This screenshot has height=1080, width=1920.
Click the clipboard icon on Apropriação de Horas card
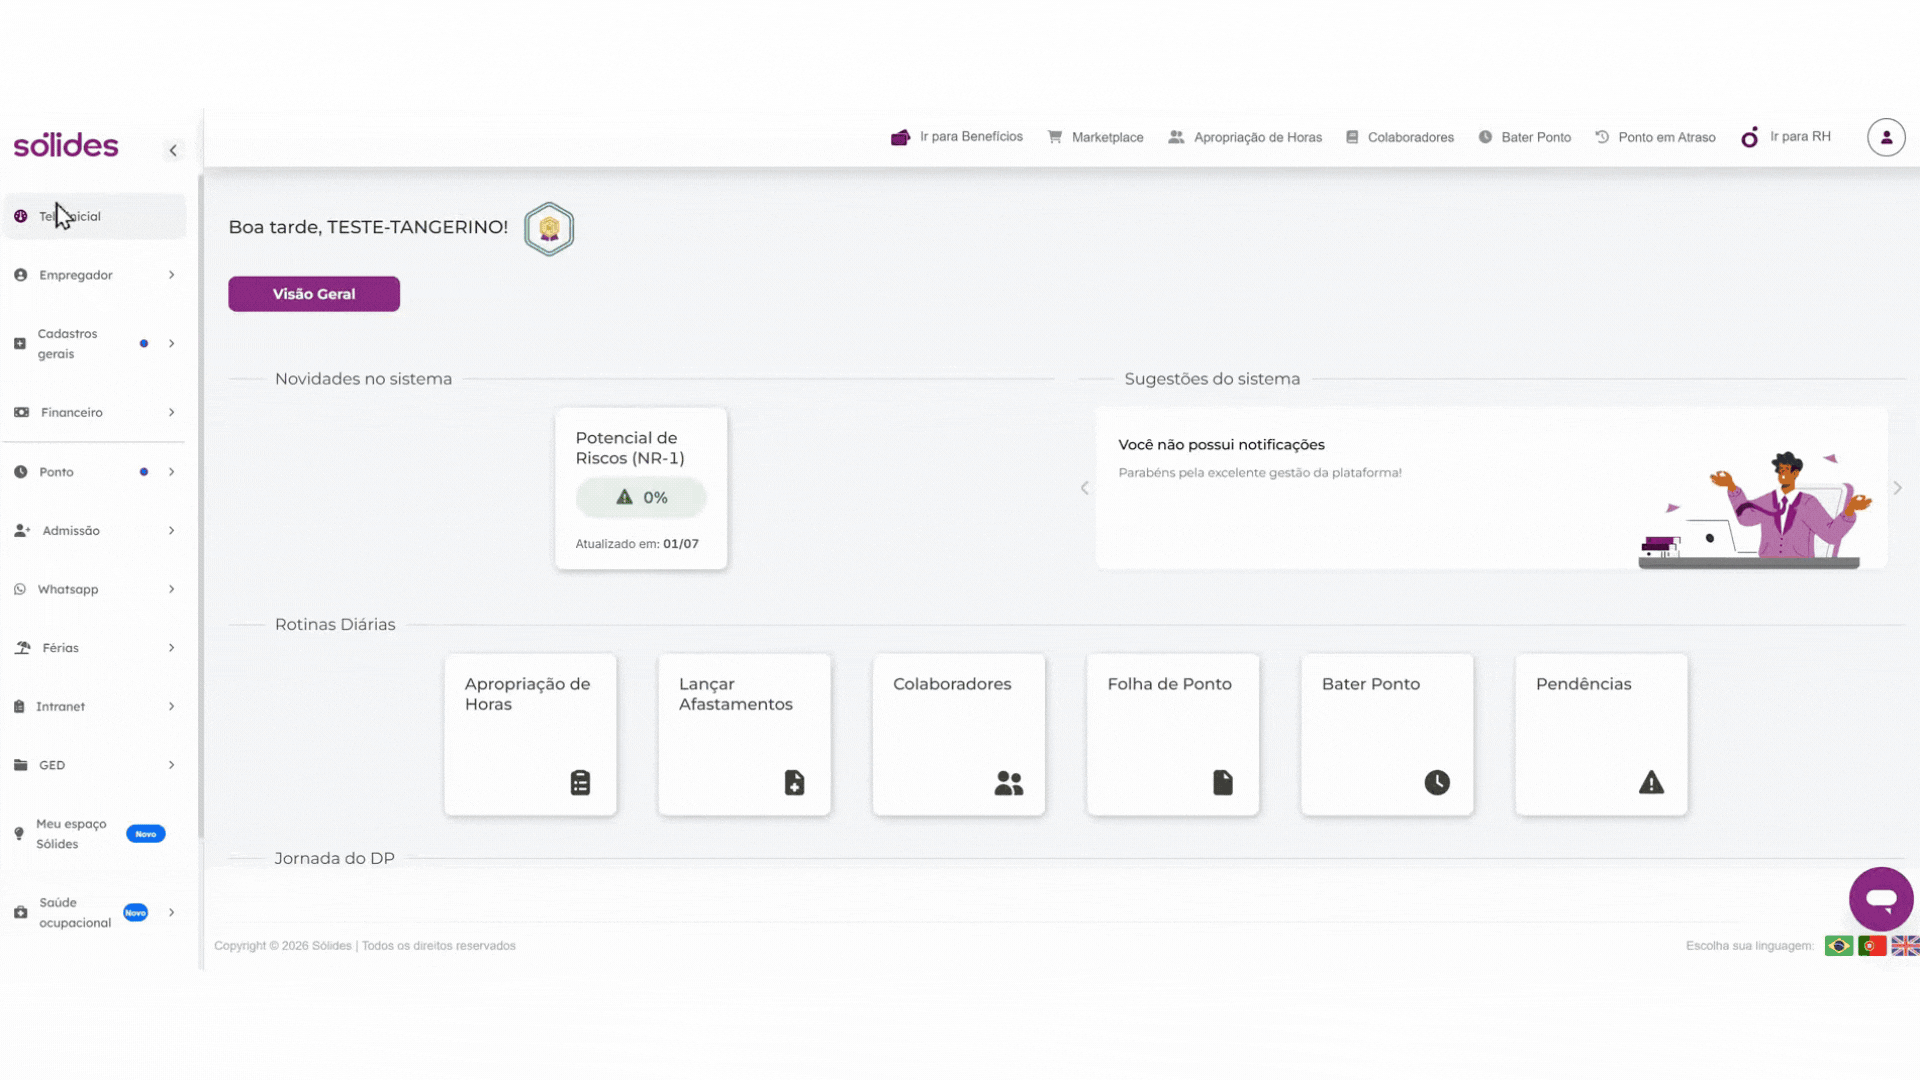(x=580, y=782)
